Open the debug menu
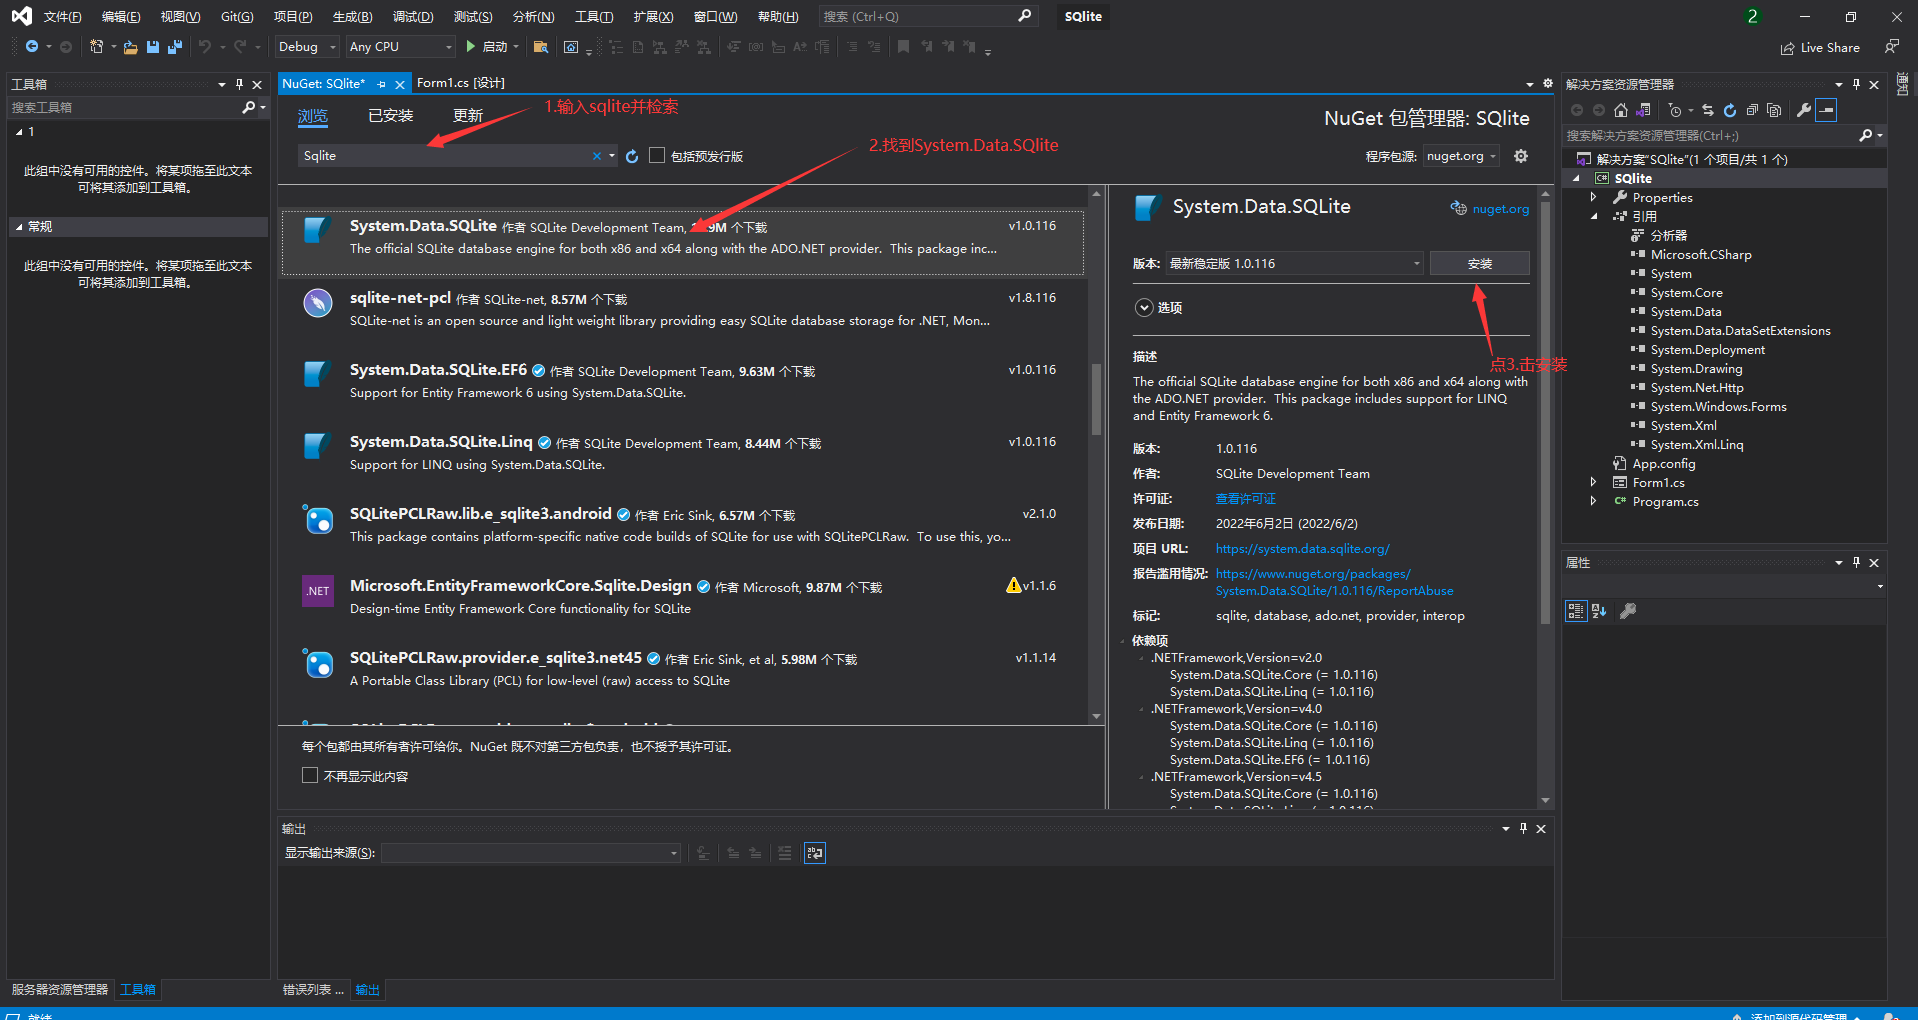The image size is (1918, 1020). 413,17
